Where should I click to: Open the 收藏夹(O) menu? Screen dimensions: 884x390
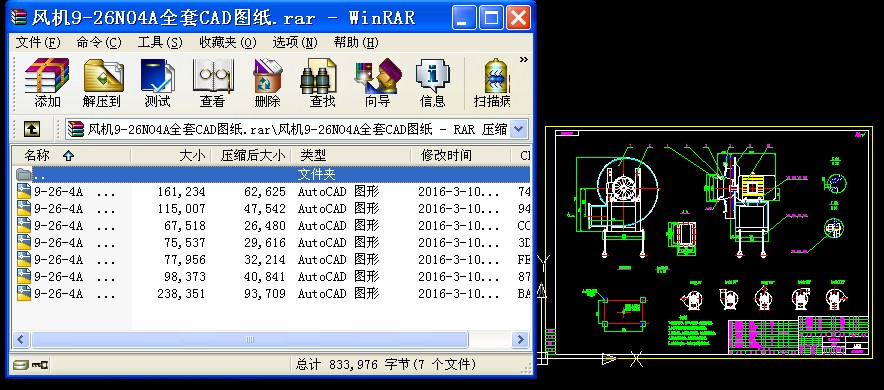pos(228,42)
